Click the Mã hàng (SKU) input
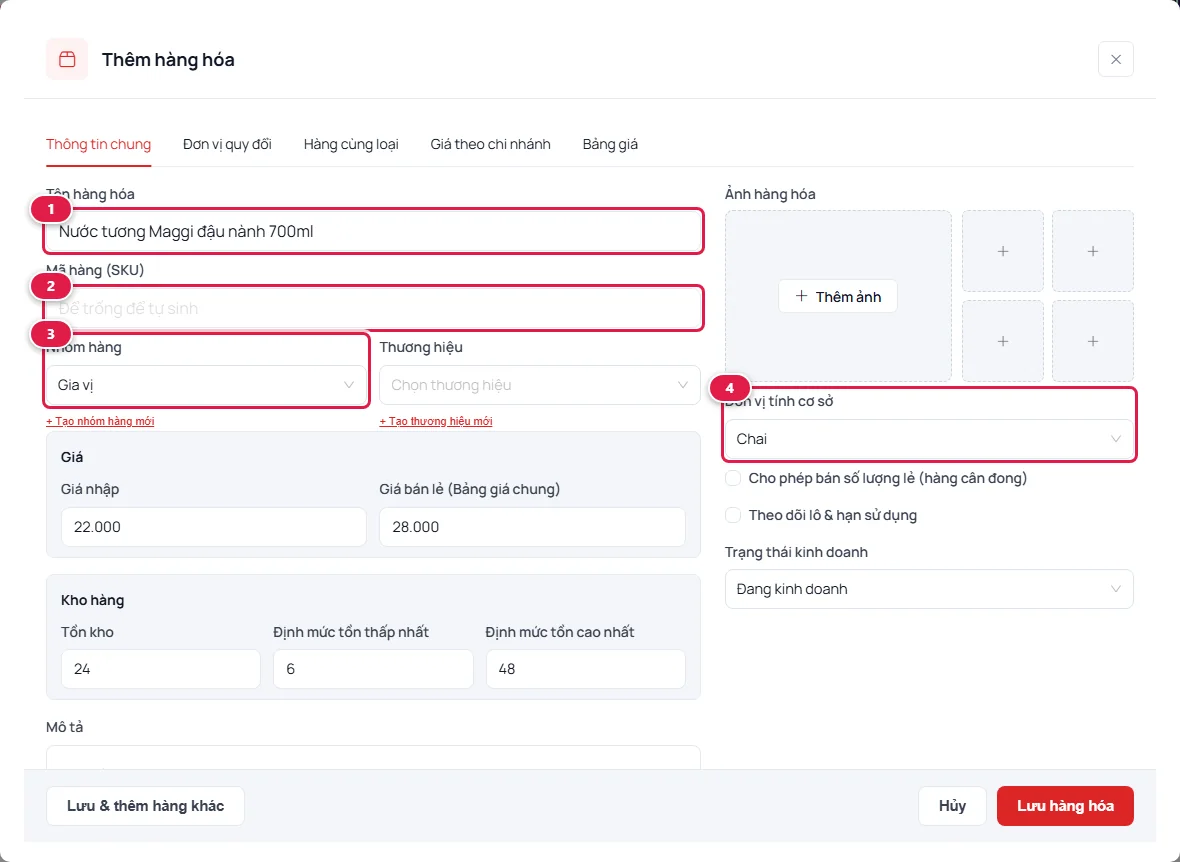The image size is (1180, 862). (x=373, y=308)
